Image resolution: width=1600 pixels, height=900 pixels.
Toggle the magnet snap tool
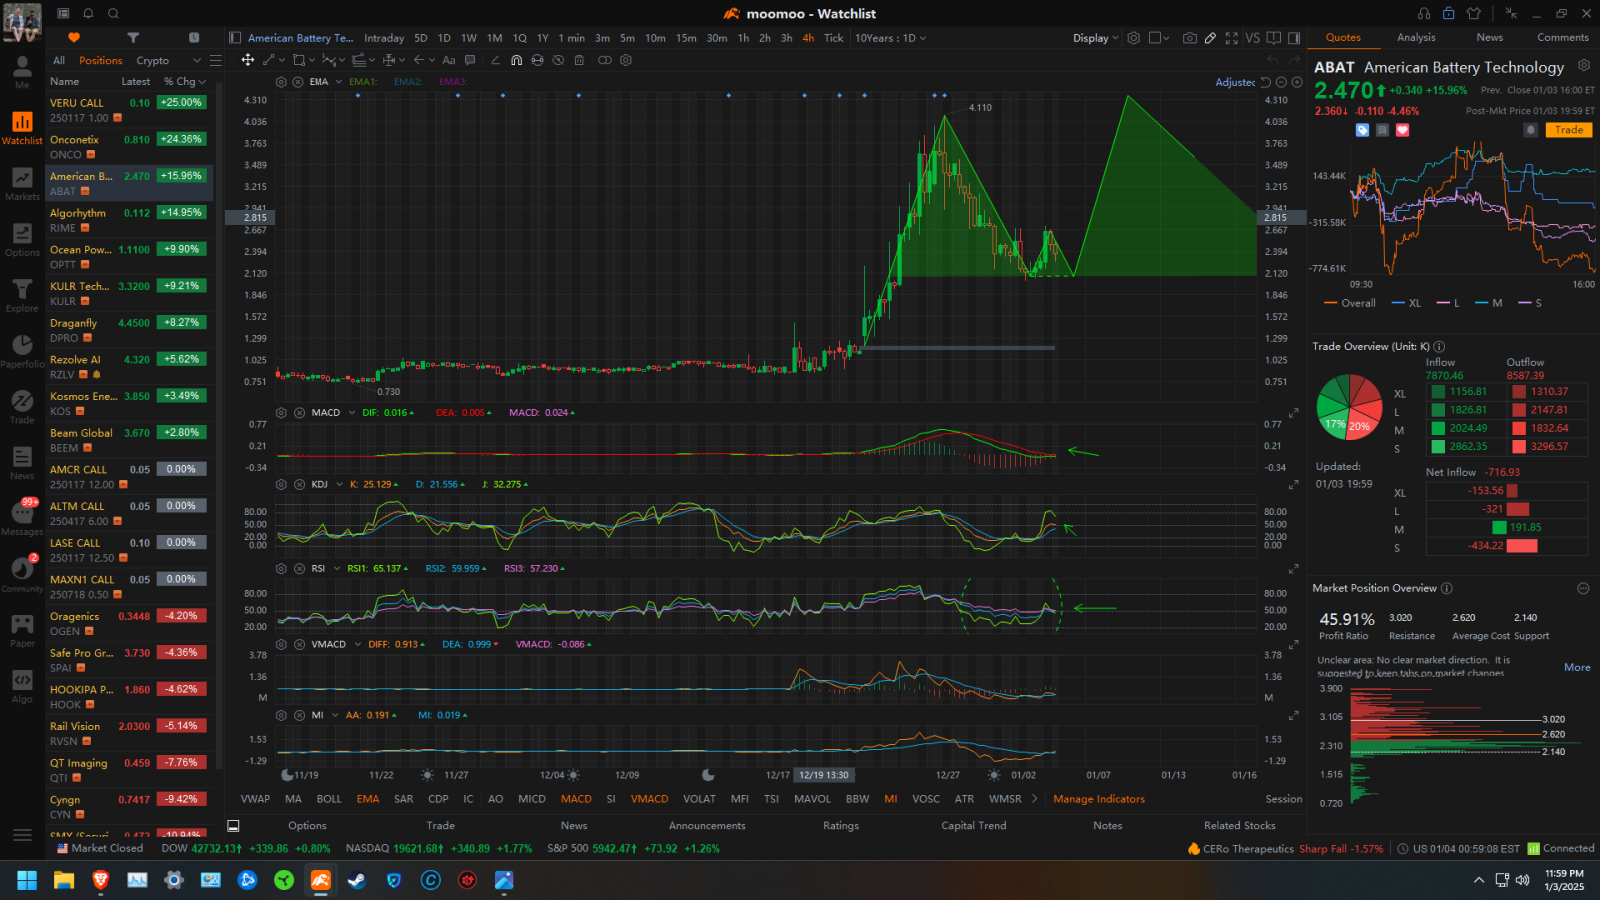[516, 60]
